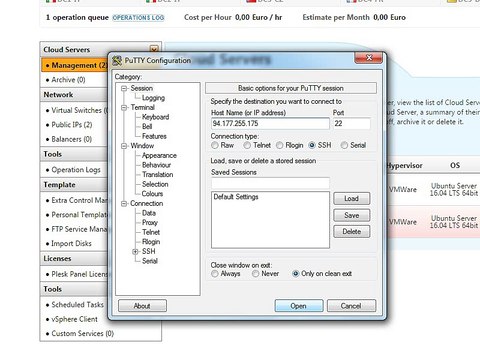480x360 pixels.
Task: Select the SSH connection type
Action: 312,145
